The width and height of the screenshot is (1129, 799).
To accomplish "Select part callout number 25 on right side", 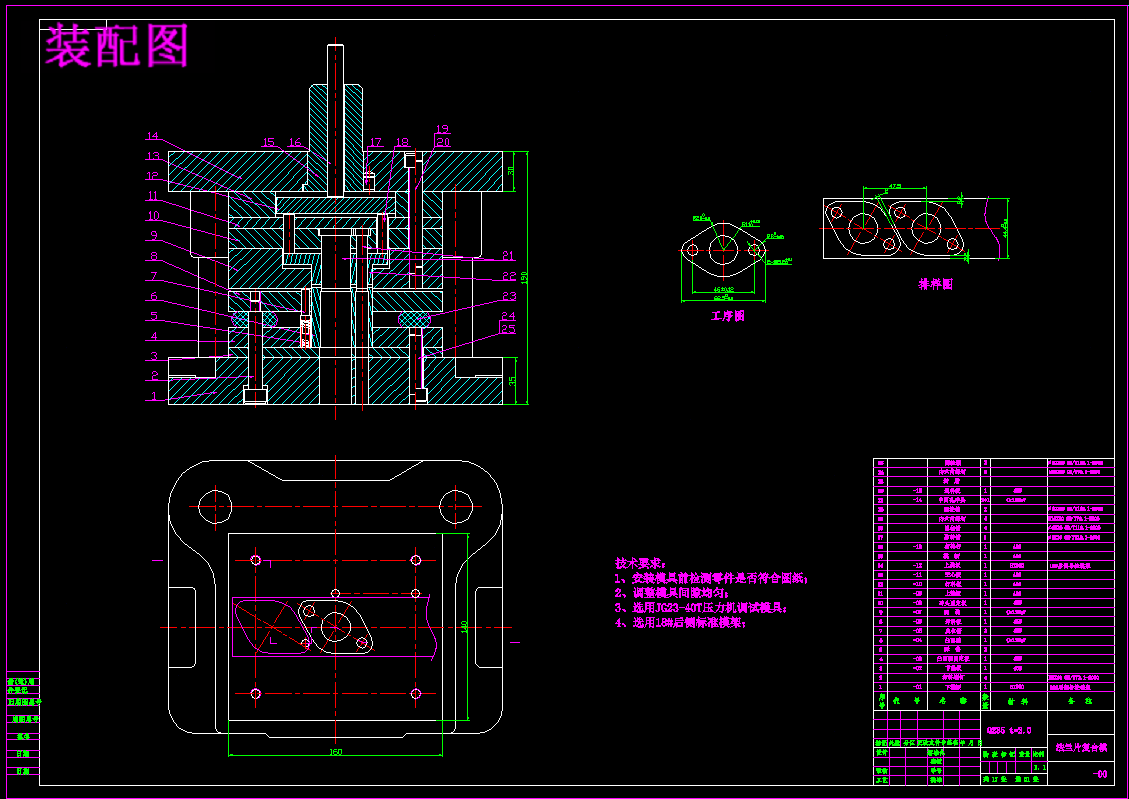I will [508, 329].
